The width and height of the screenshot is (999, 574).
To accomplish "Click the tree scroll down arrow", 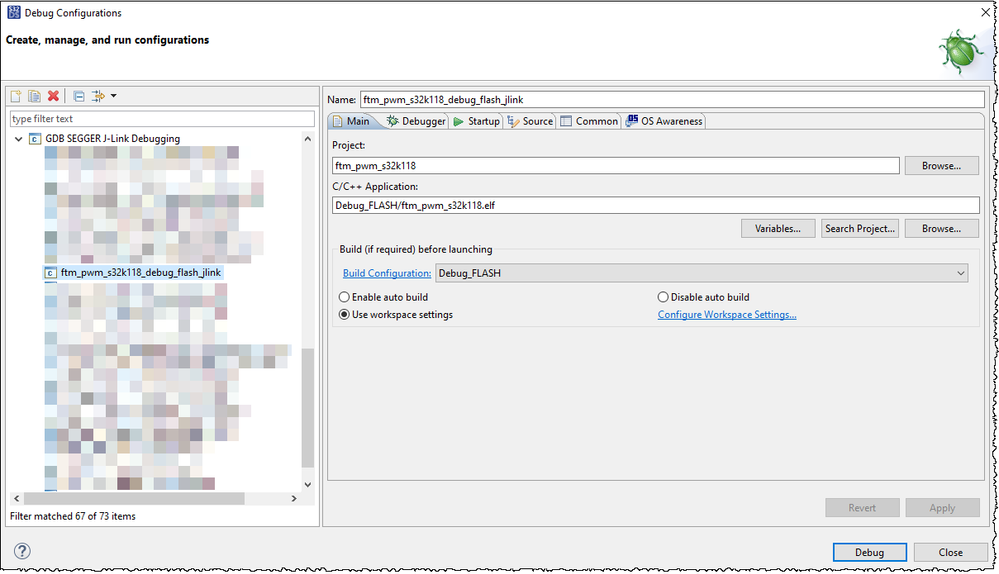I will [x=308, y=485].
